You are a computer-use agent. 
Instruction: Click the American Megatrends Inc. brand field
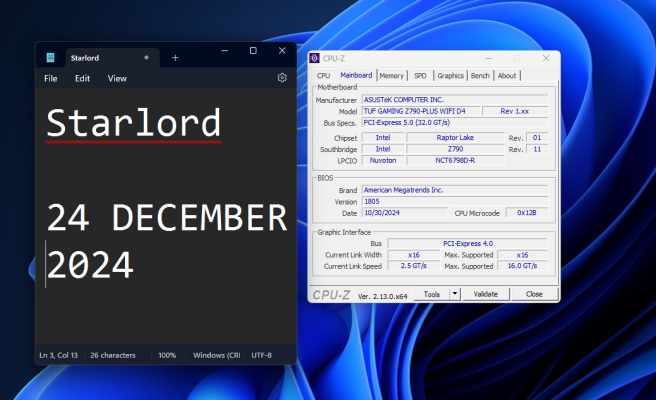pos(455,190)
